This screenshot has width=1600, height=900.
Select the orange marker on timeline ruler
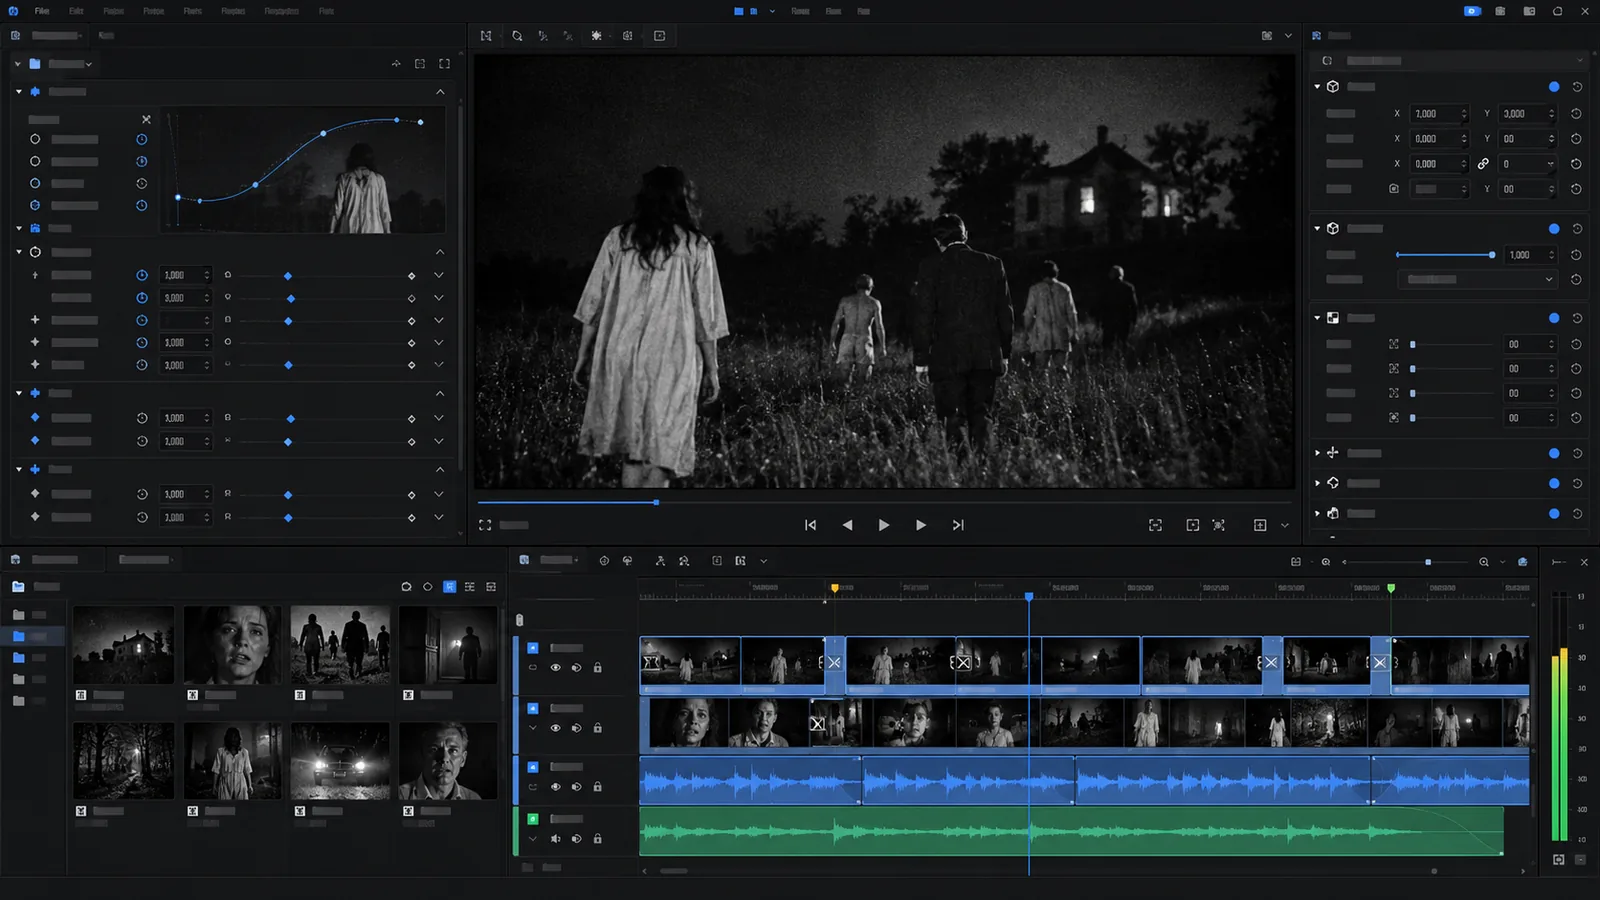coord(835,588)
